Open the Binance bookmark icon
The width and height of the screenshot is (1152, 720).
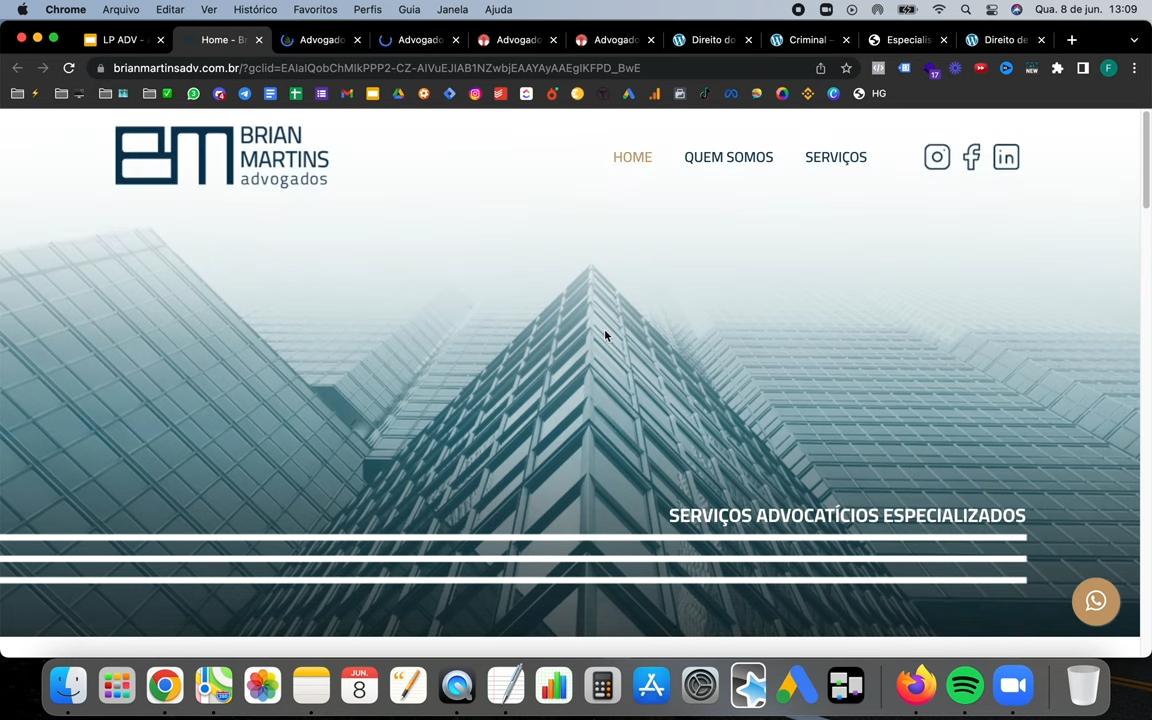(x=807, y=93)
